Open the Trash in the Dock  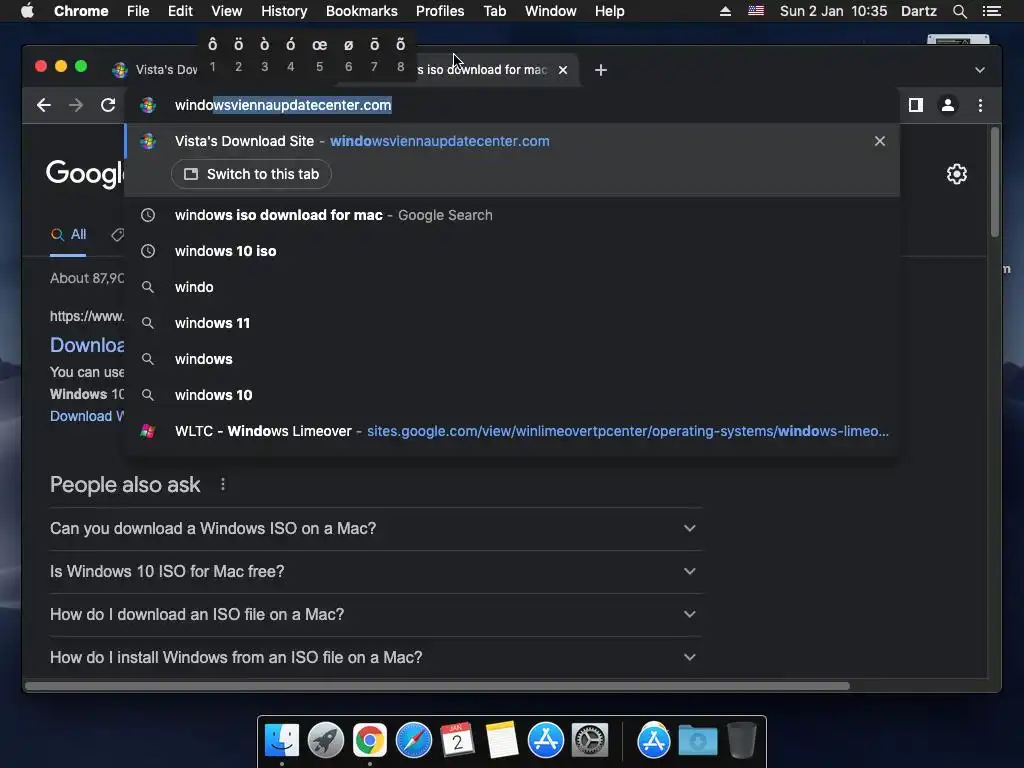tap(741, 741)
